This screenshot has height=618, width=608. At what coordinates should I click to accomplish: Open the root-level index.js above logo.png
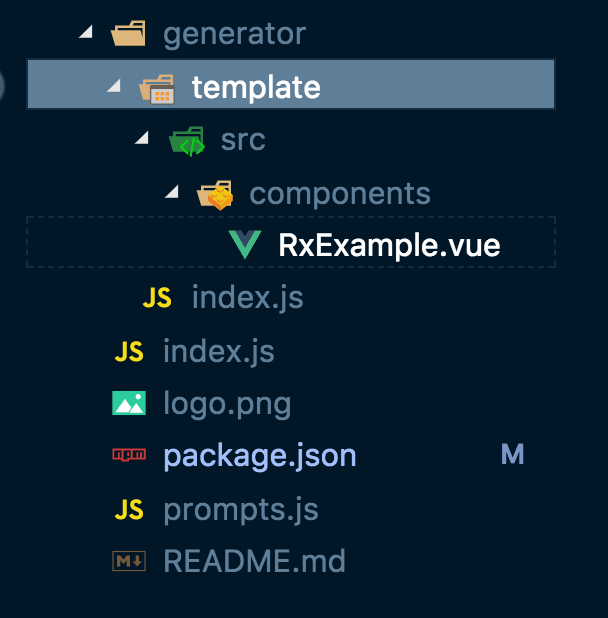click(219, 352)
